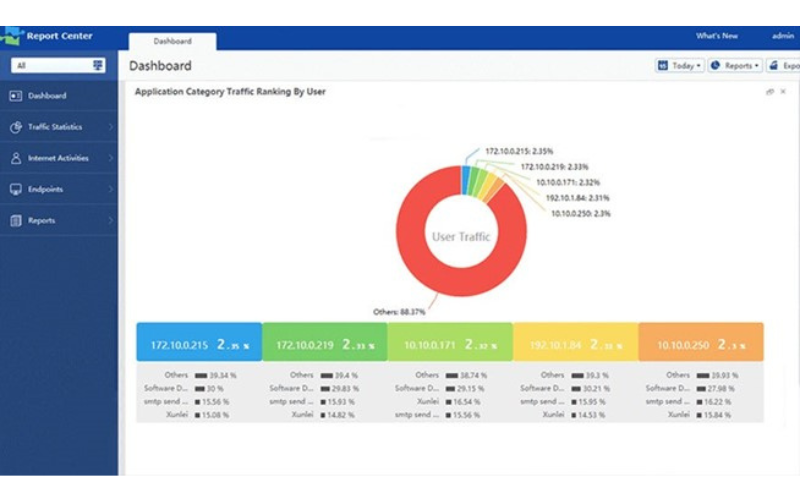Click the Xunlei 15.08 % row

point(197,415)
